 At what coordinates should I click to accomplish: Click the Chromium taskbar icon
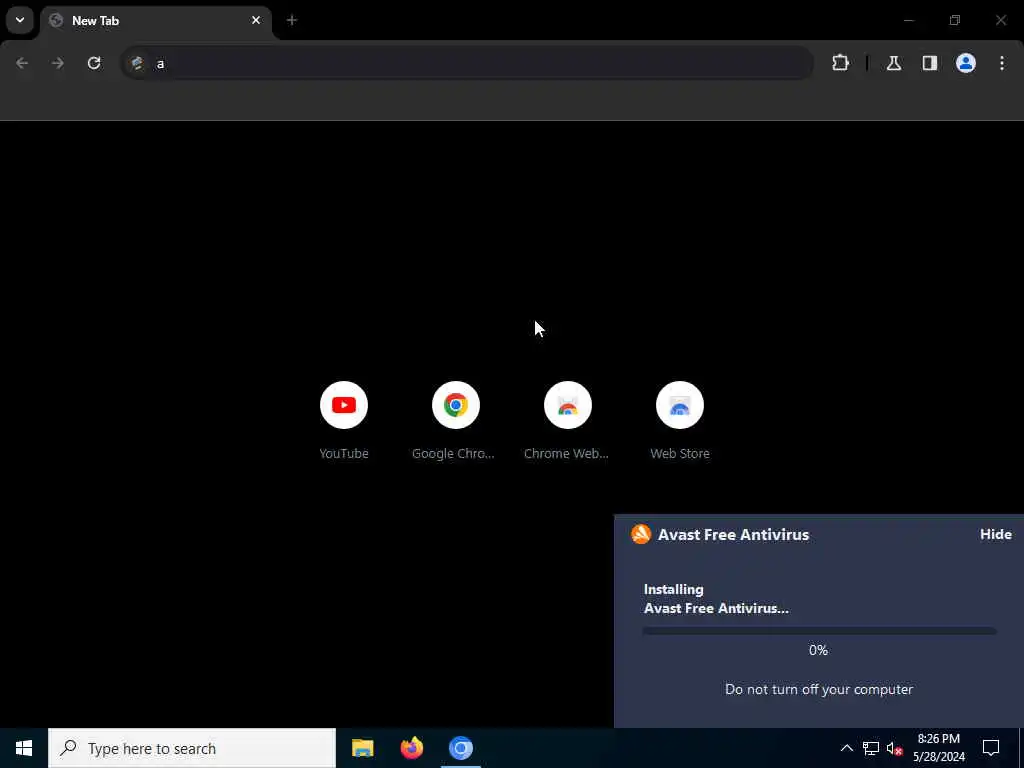click(x=460, y=748)
